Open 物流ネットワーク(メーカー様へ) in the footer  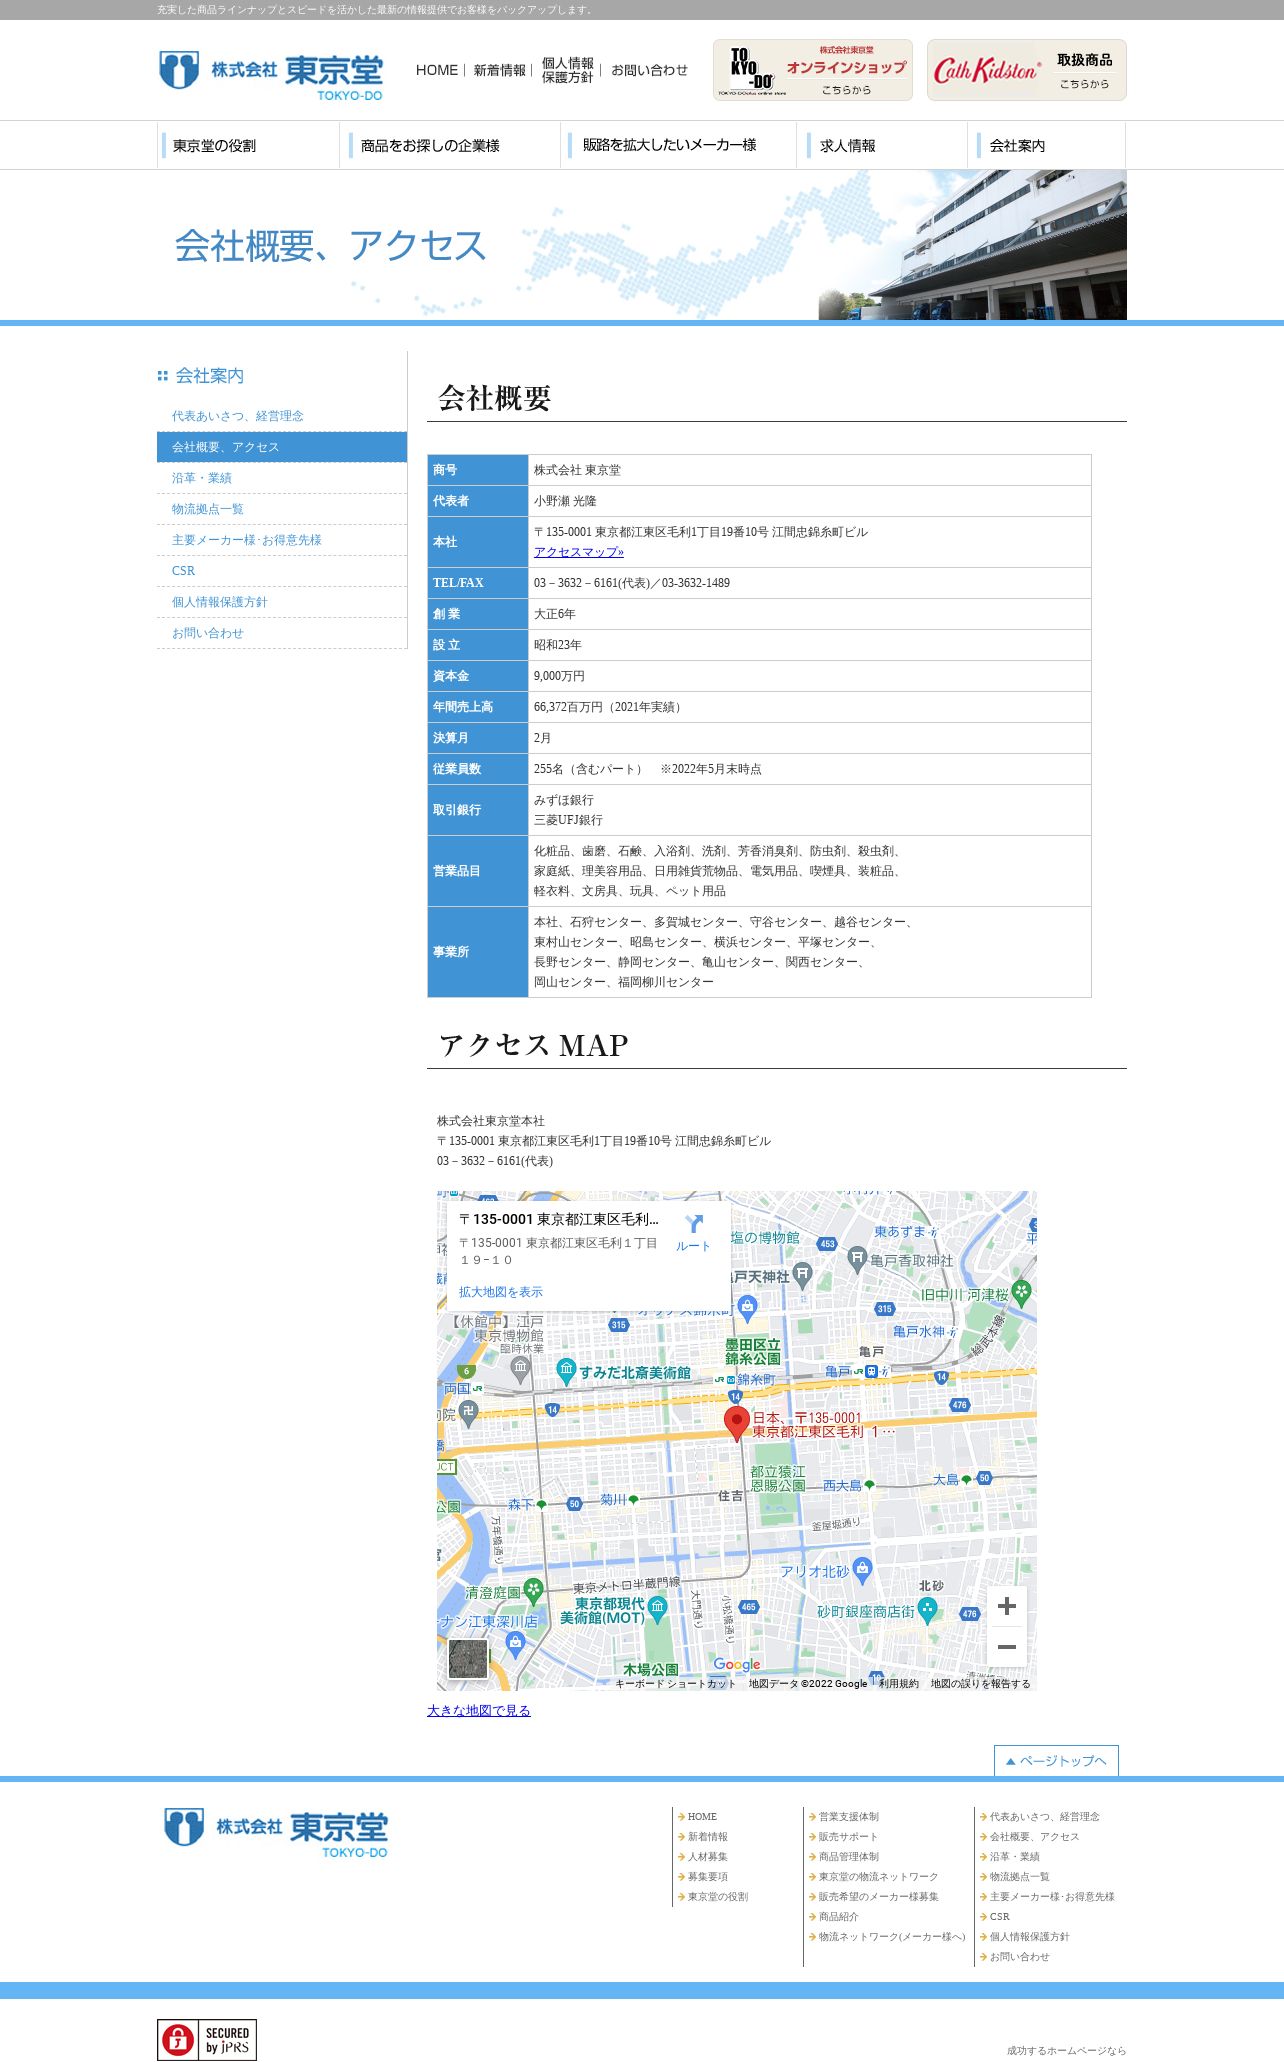(892, 1937)
